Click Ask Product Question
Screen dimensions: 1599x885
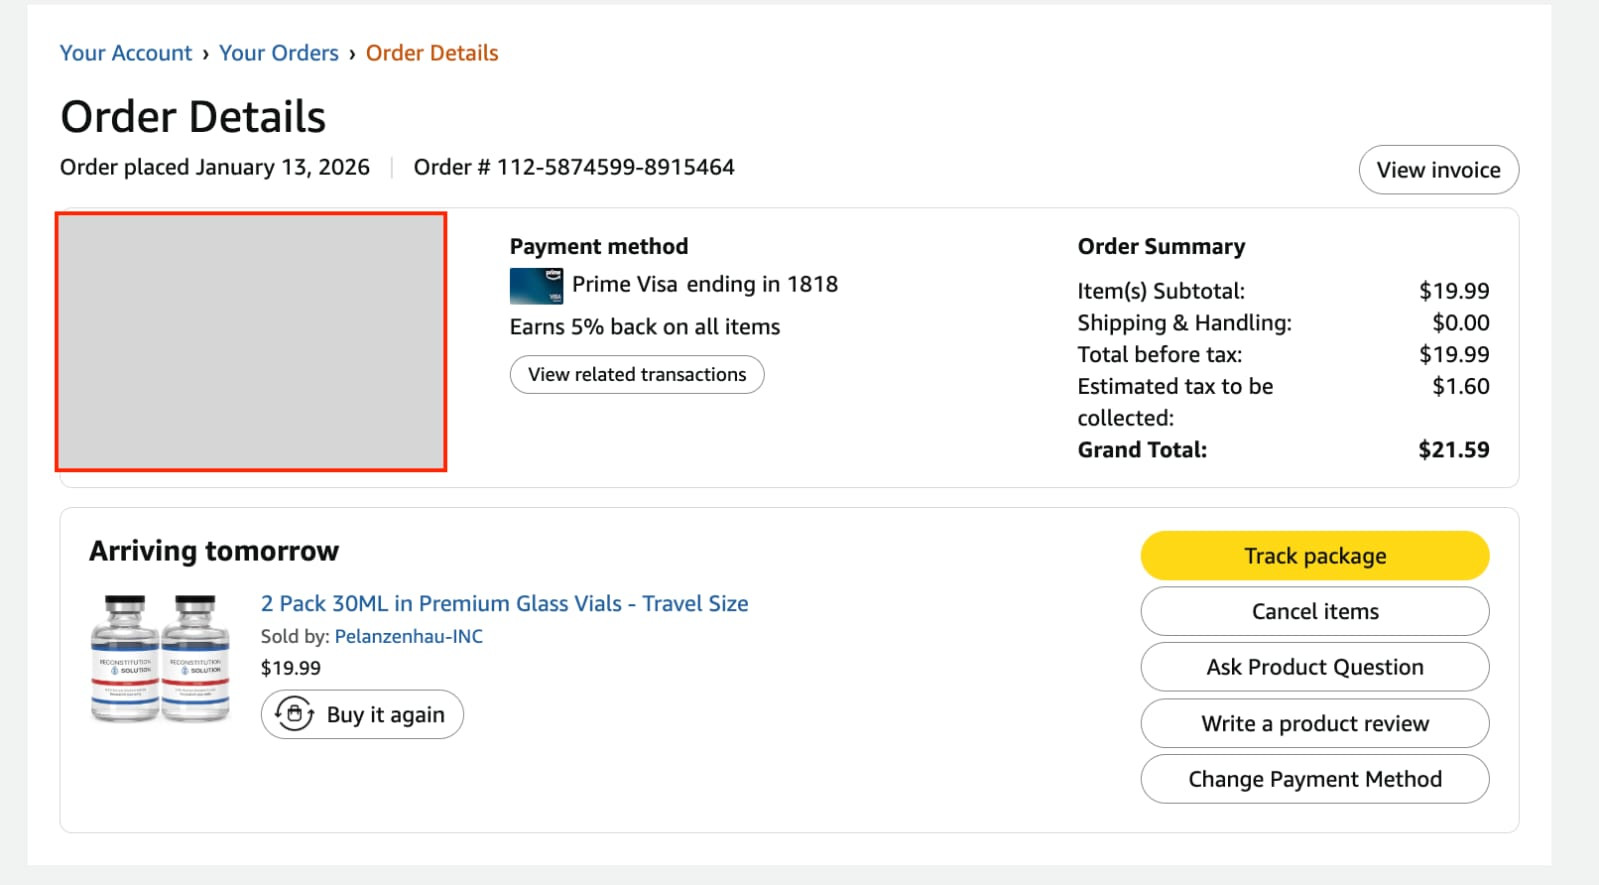[1314, 667]
